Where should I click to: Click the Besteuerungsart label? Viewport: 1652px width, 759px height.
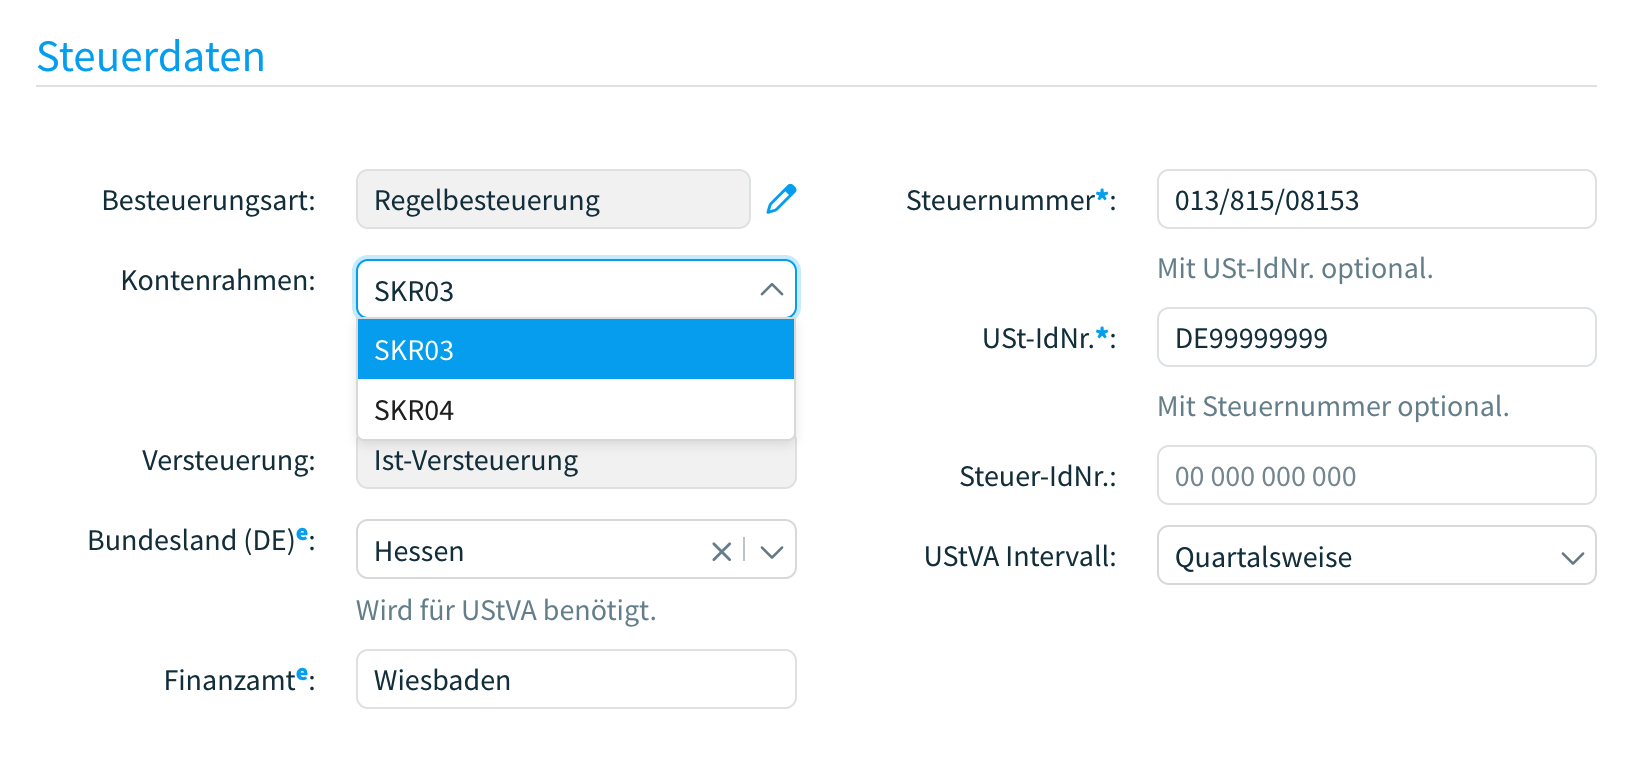click(209, 200)
